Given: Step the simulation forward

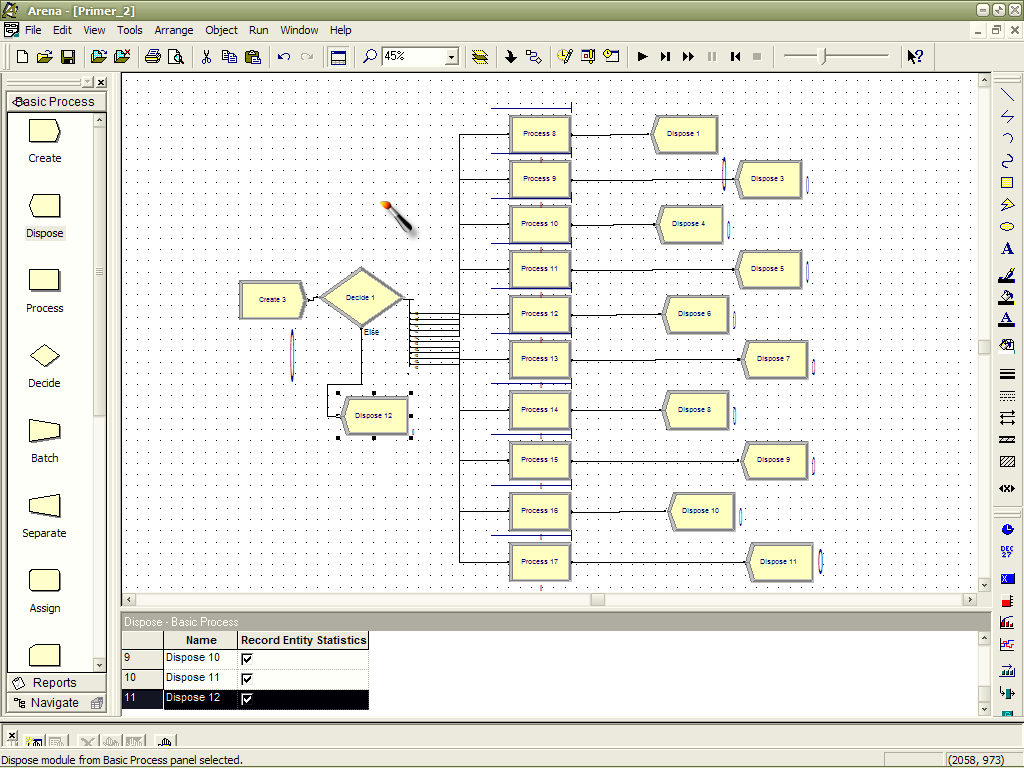Looking at the screenshot, I should point(665,57).
